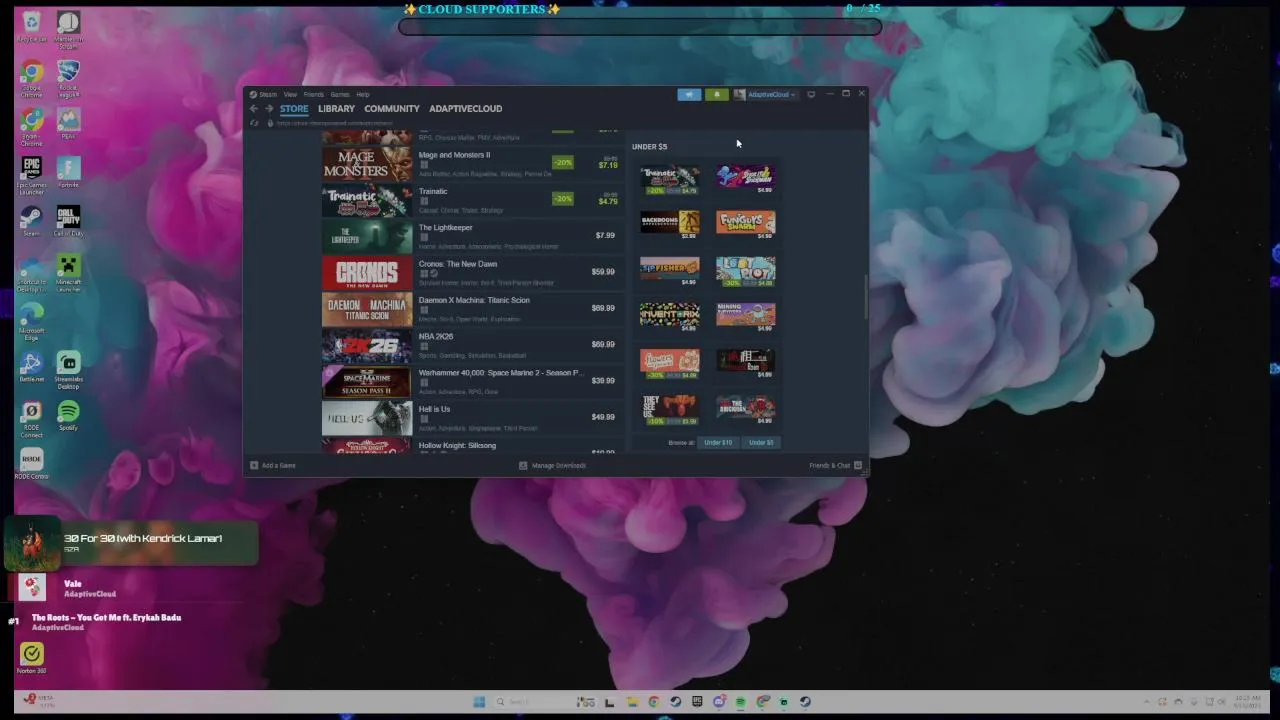Open the blue announcements megaphone button
1280x720 pixels.
(x=689, y=94)
